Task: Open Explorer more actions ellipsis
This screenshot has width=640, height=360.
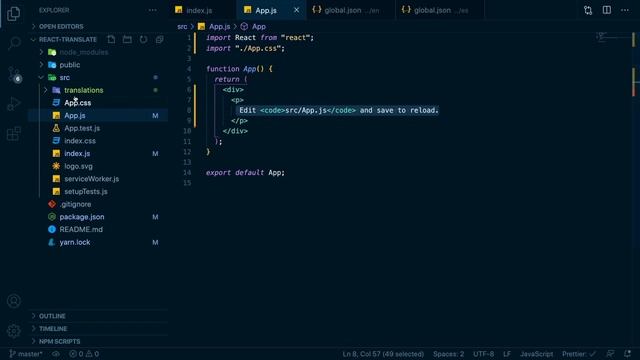Action: pyautogui.click(x=152, y=10)
